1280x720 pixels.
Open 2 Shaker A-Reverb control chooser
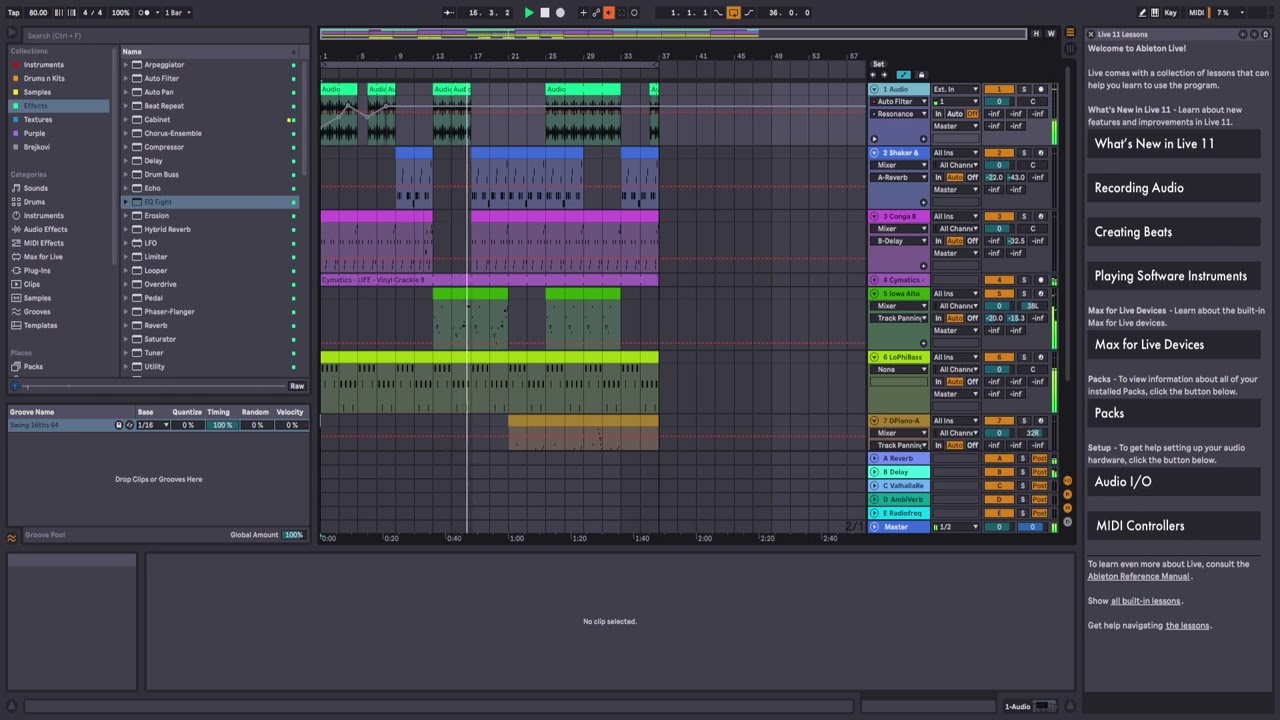click(x=900, y=178)
